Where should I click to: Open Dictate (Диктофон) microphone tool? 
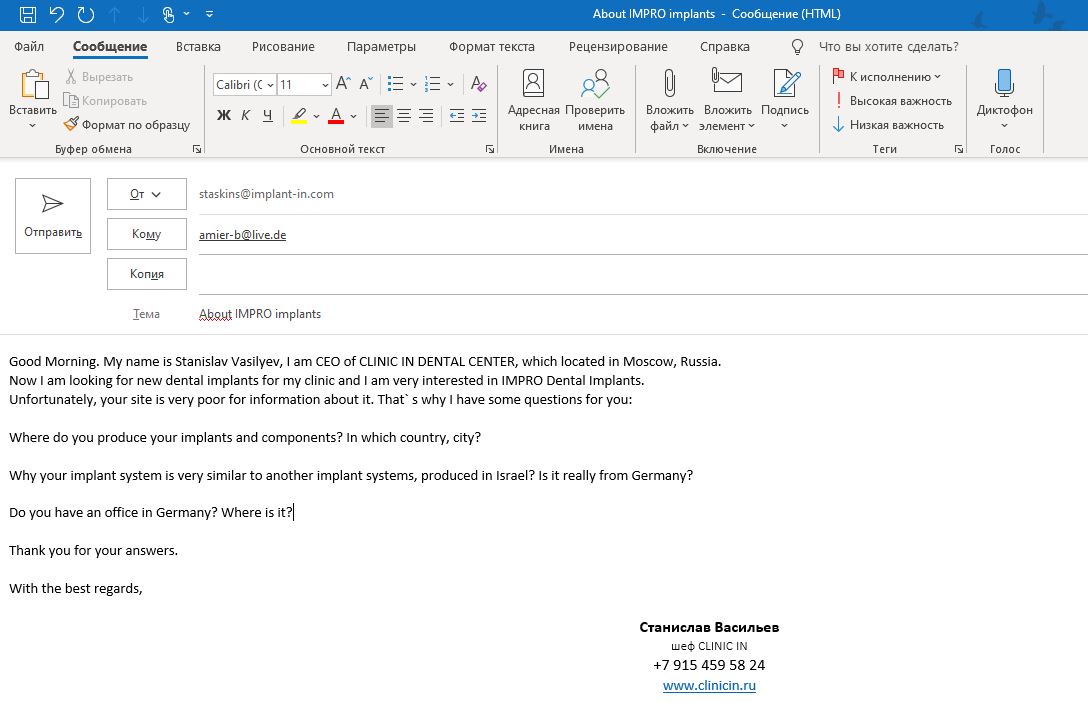click(1004, 100)
